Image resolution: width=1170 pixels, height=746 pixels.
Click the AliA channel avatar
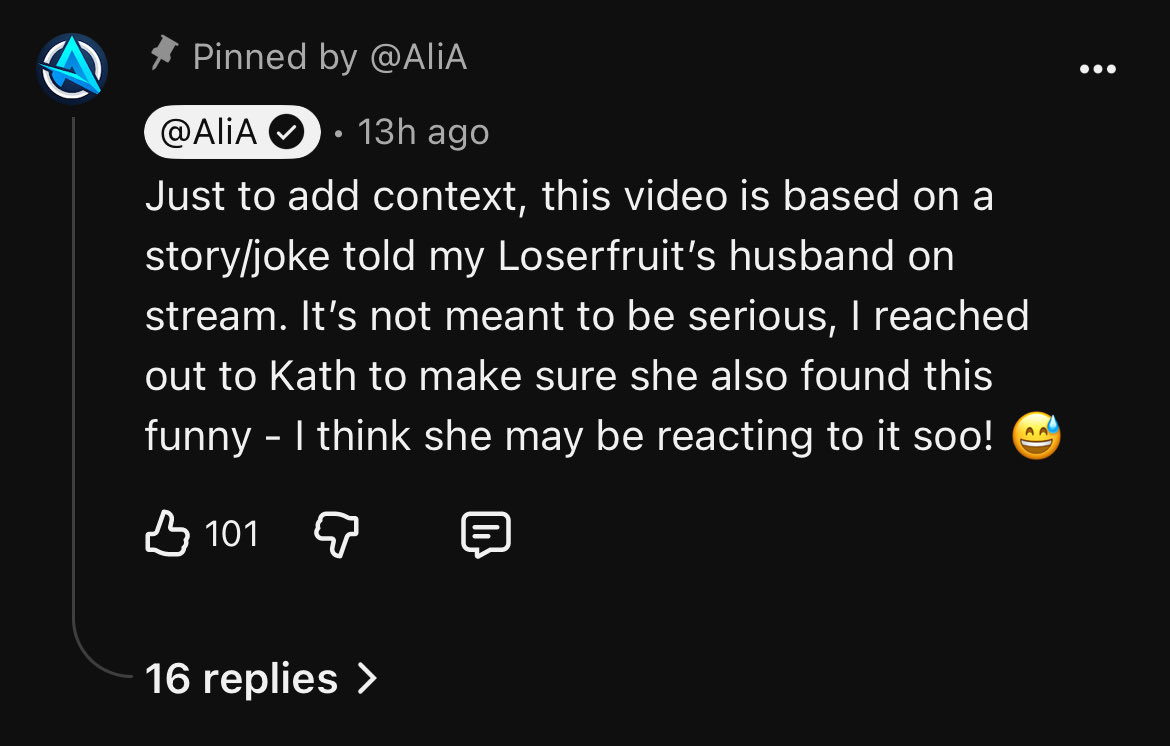[x=72, y=69]
